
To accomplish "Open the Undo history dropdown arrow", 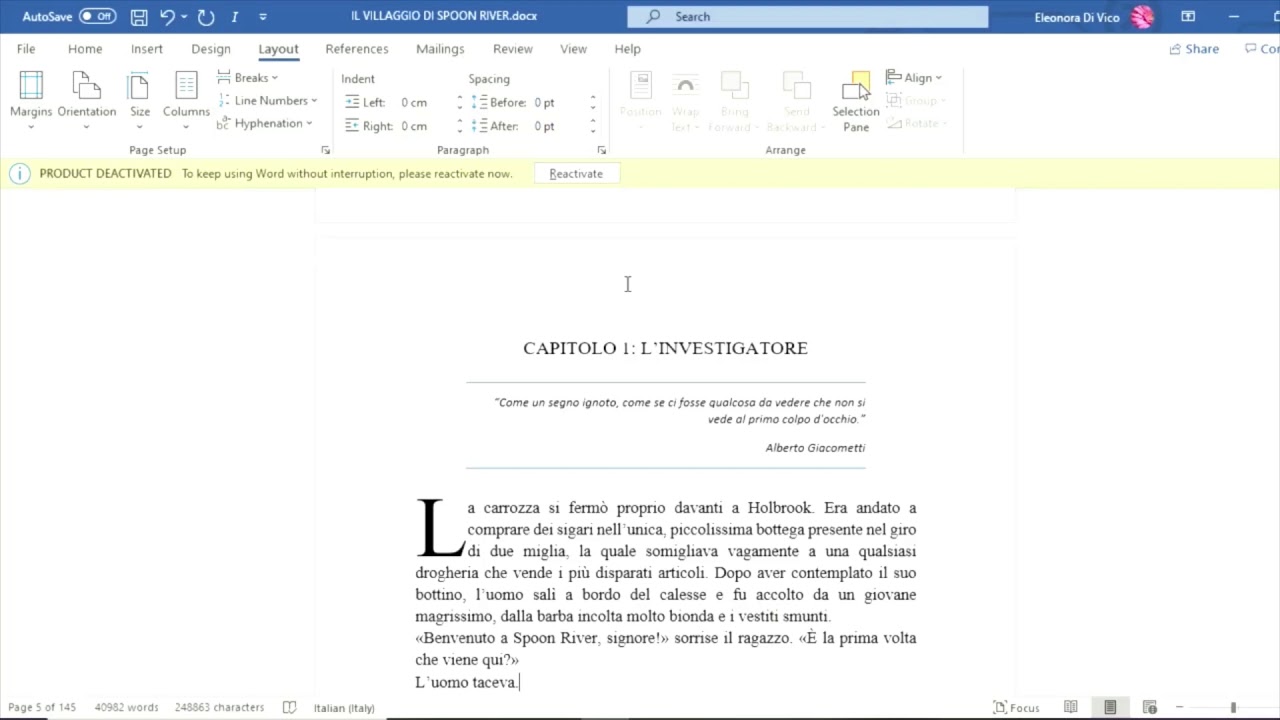I will point(184,17).
